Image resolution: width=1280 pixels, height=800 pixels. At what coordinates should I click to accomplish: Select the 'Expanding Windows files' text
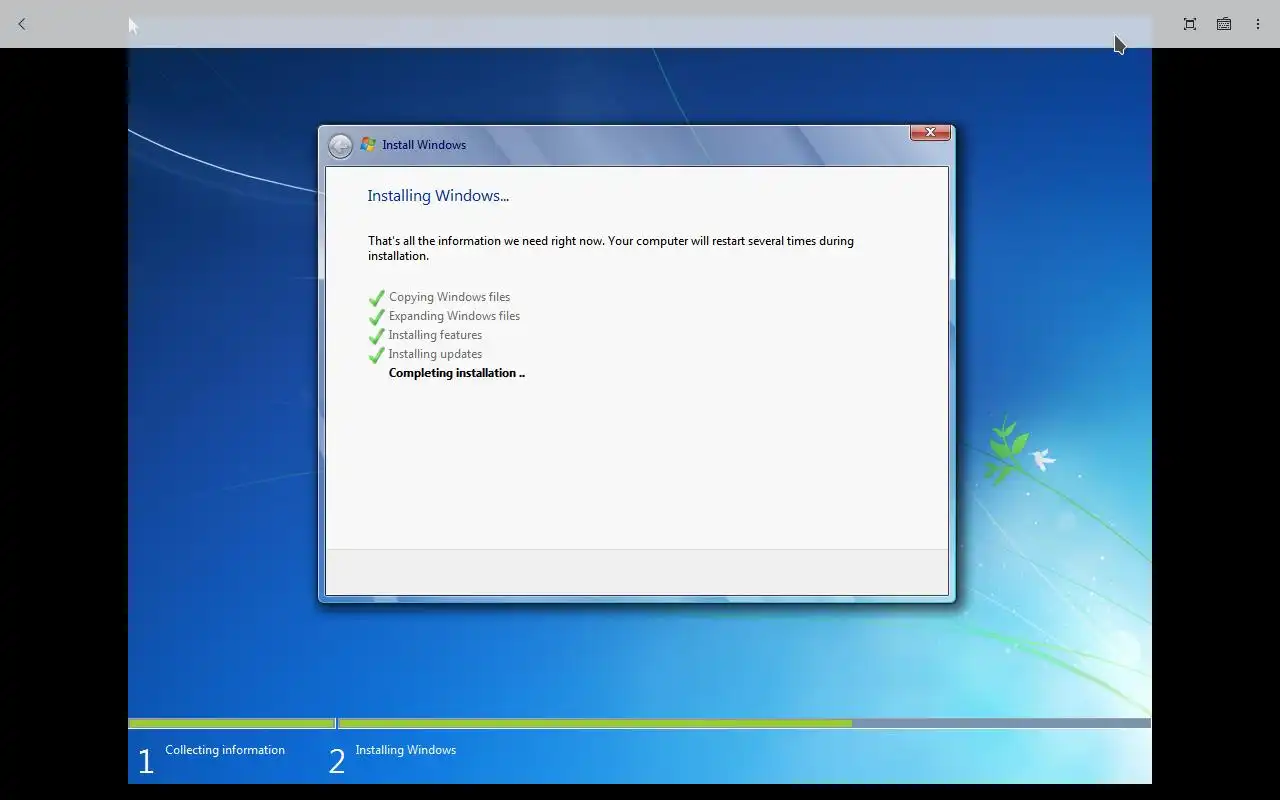pyautogui.click(x=454, y=316)
